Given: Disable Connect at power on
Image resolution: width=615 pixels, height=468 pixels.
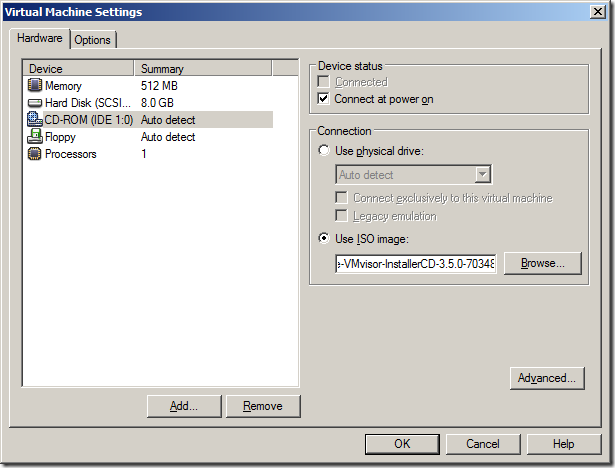Looking at the screenshot, I should (324, 99).
